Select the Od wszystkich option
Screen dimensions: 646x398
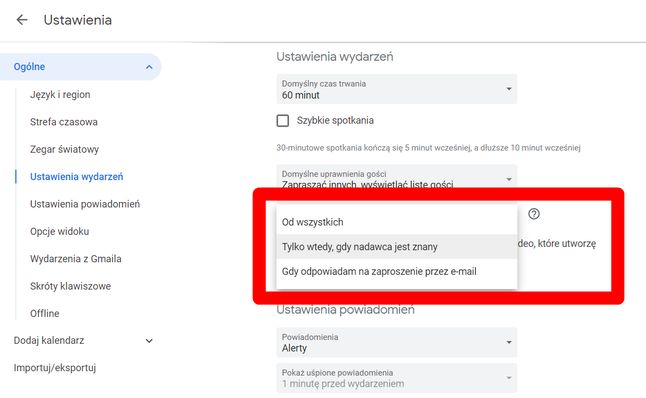pos(396,222)
